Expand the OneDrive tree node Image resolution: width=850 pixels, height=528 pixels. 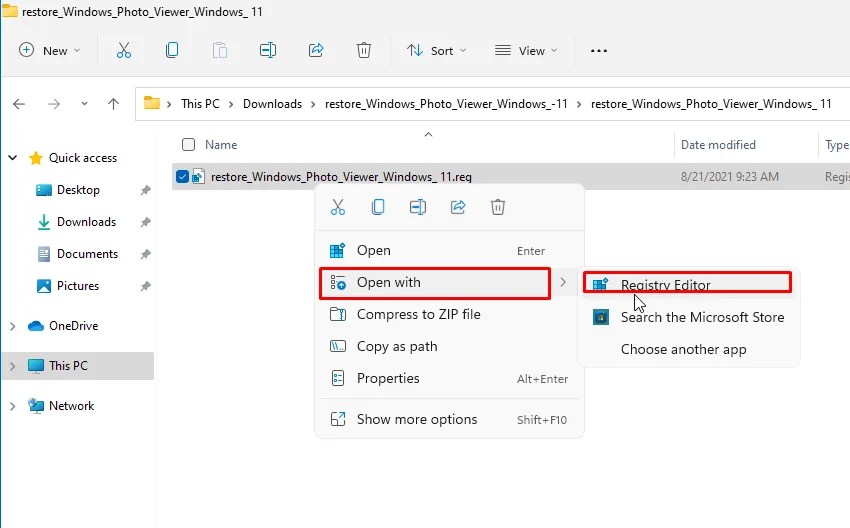click(12, 326)
